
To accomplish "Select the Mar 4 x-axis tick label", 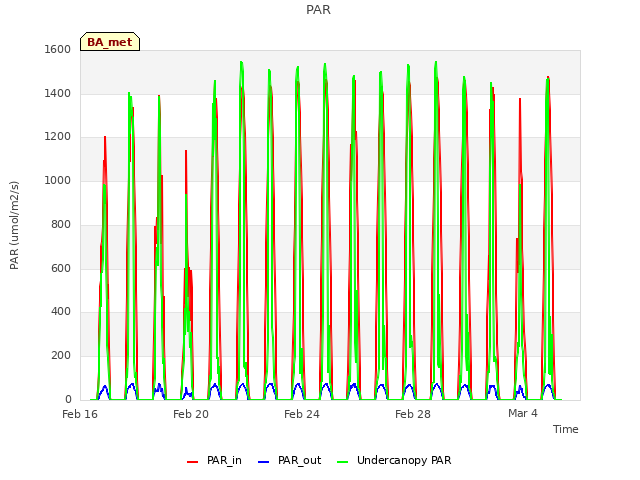I will tap(523, 413).
